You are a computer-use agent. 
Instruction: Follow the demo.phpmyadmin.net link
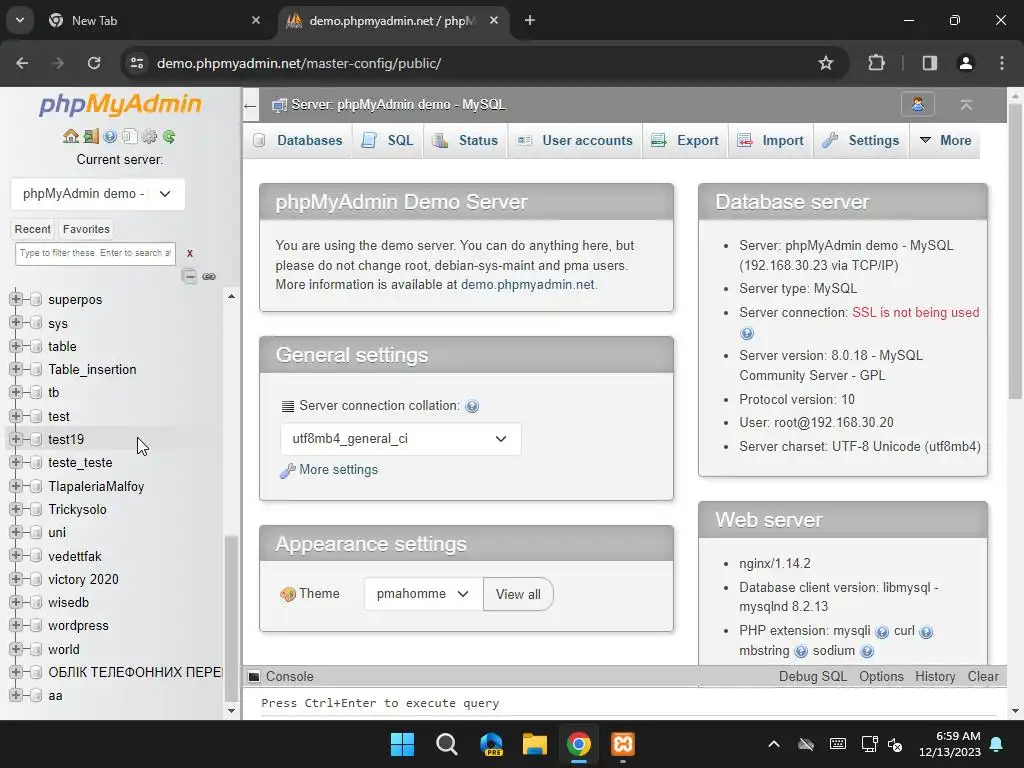(x=528, y=285)
